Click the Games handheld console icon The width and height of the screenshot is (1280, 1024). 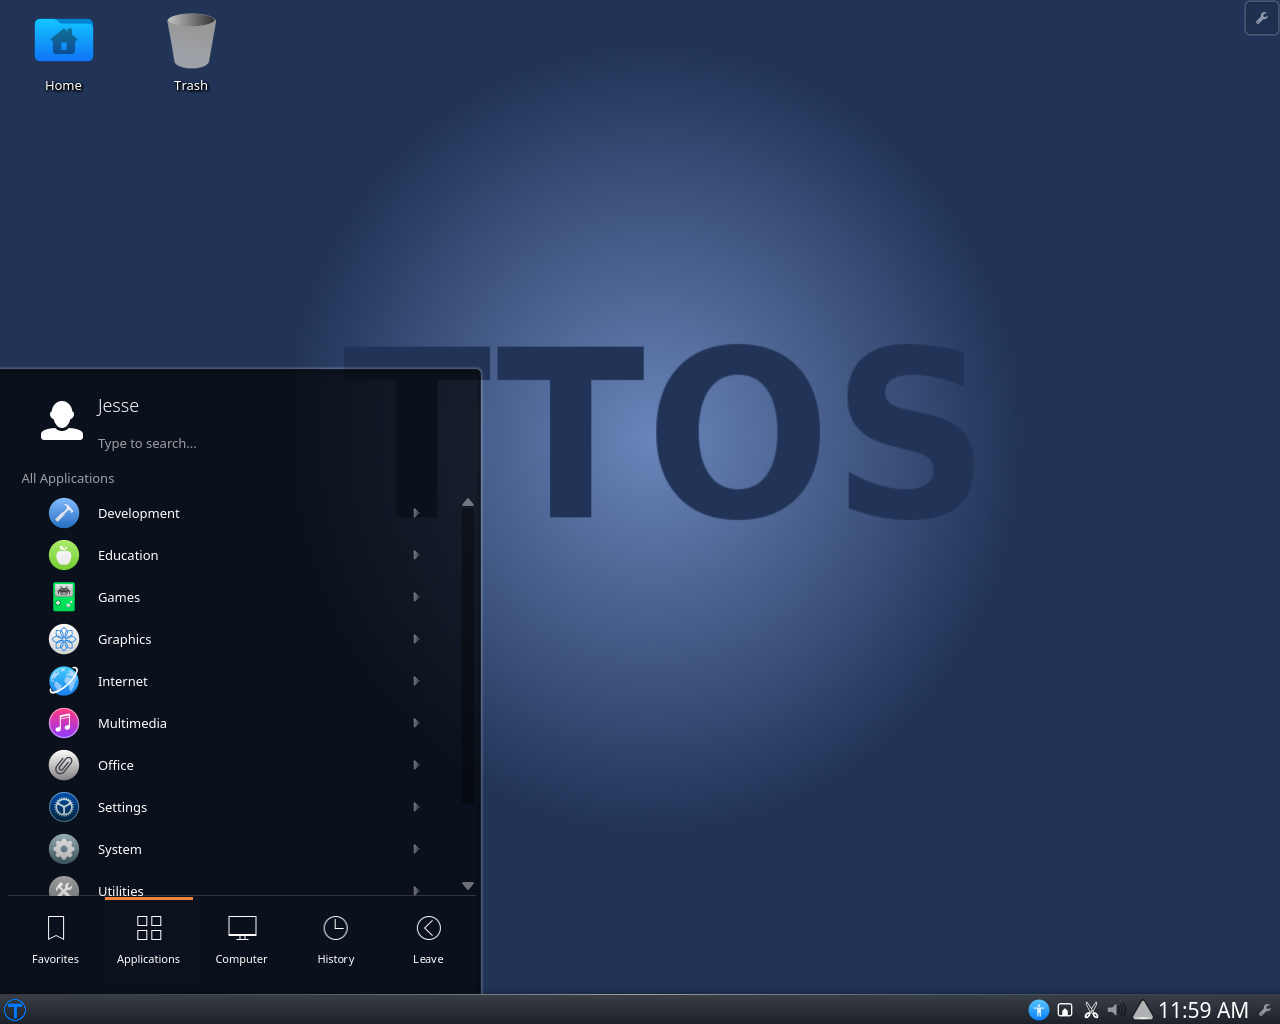[x=64, y=597]
